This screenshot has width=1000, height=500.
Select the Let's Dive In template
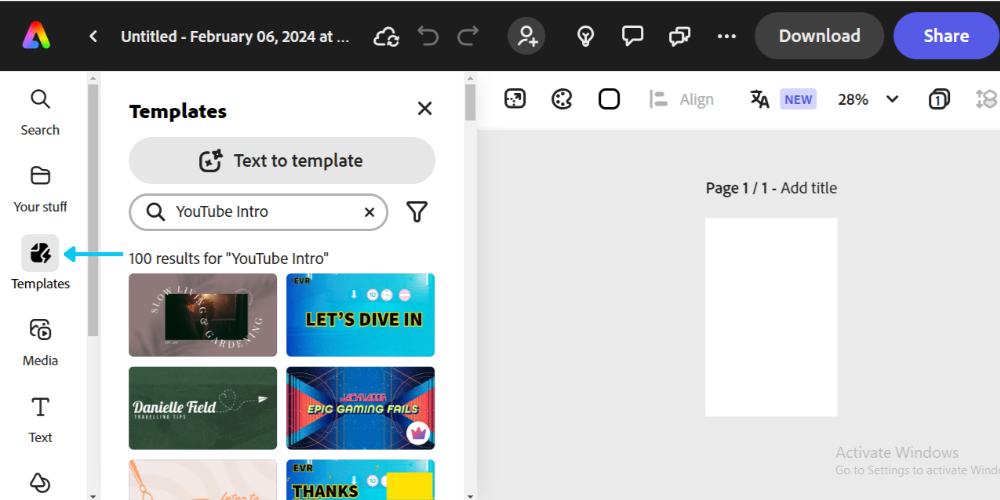point(360,315)
